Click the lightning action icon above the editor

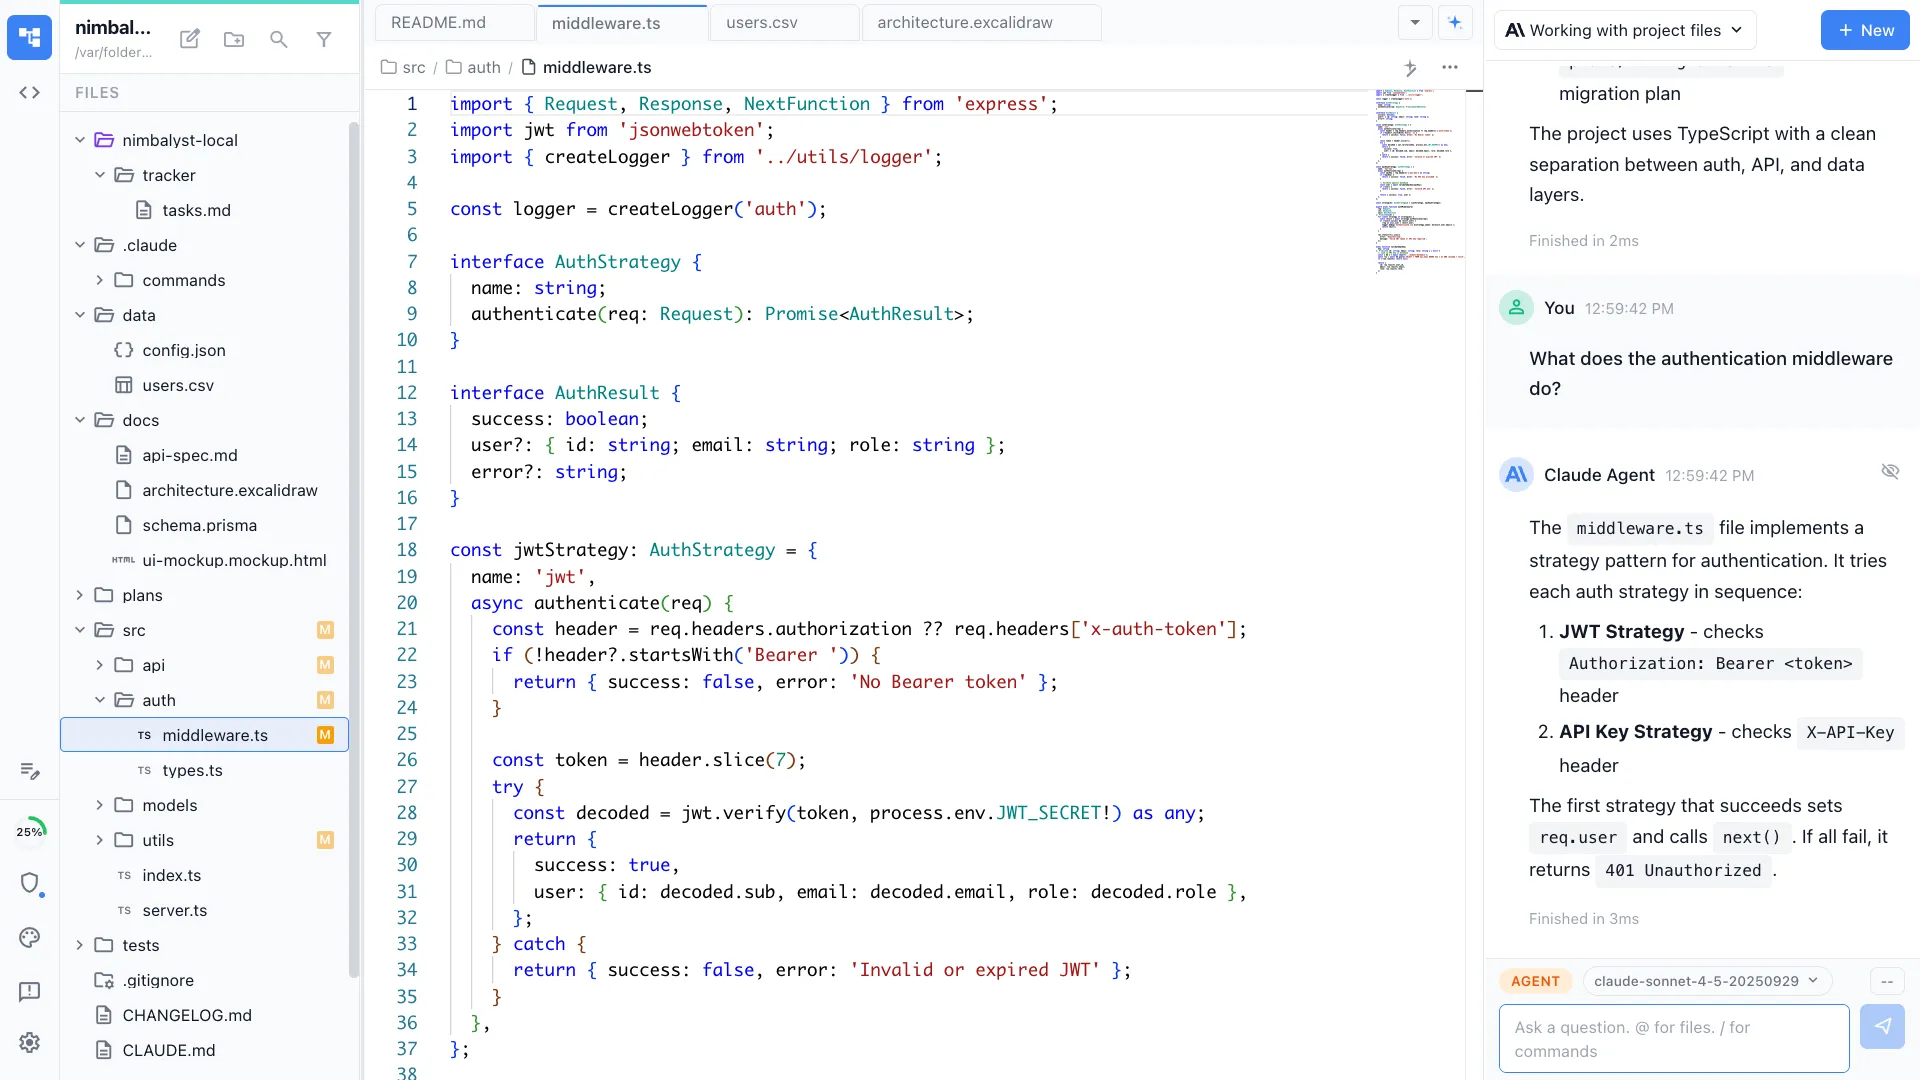(x=1411, y=68)
